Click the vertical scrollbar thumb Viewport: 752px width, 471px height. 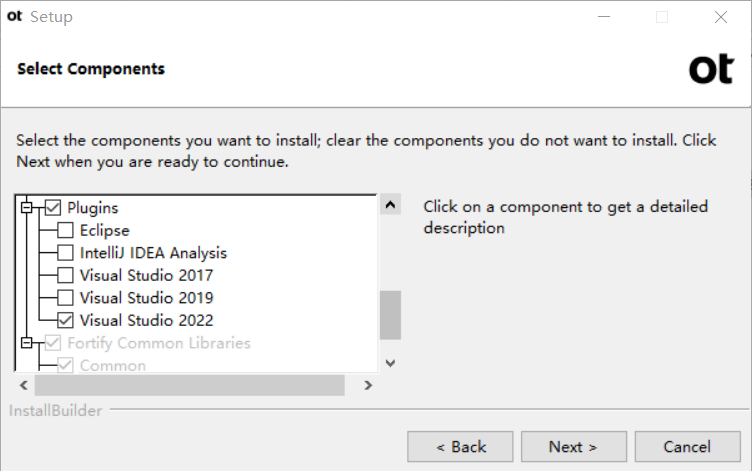click(x=390, y=315)
